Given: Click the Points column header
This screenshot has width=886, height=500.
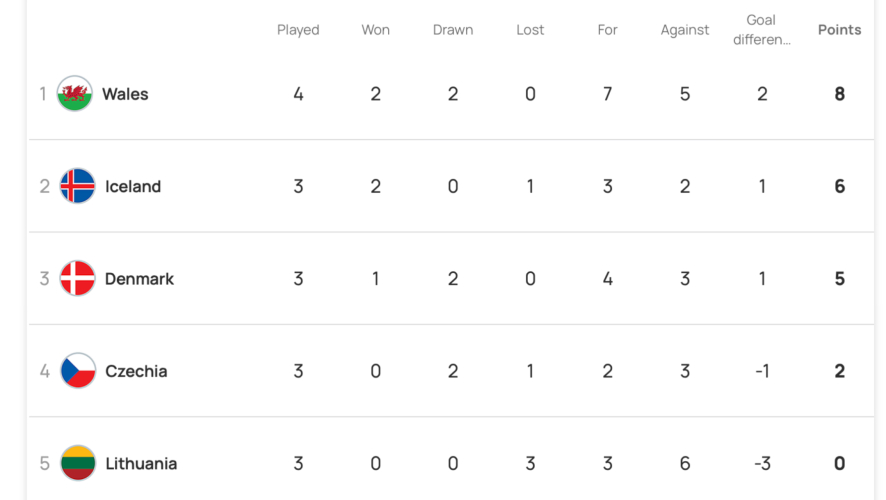Looking at the screenshot, I should (x=839, y=30).
